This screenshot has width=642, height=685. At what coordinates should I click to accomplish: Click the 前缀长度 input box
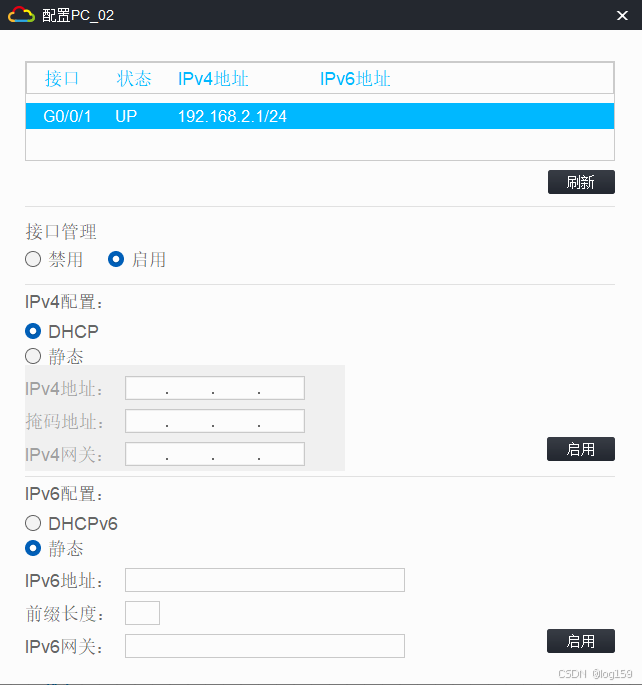click(x=142, y=613)
